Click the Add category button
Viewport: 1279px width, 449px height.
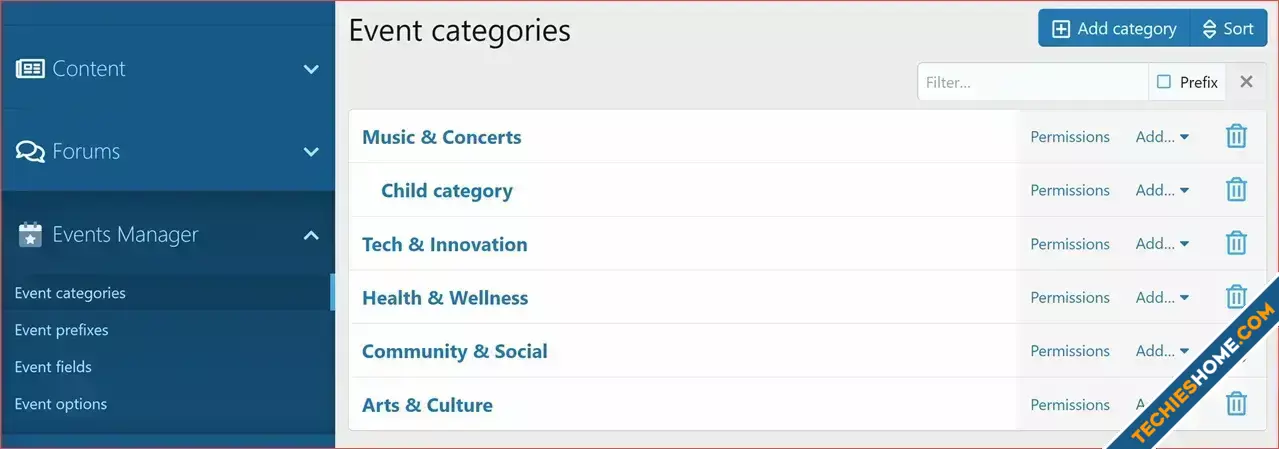click(x=1114, y=29)
